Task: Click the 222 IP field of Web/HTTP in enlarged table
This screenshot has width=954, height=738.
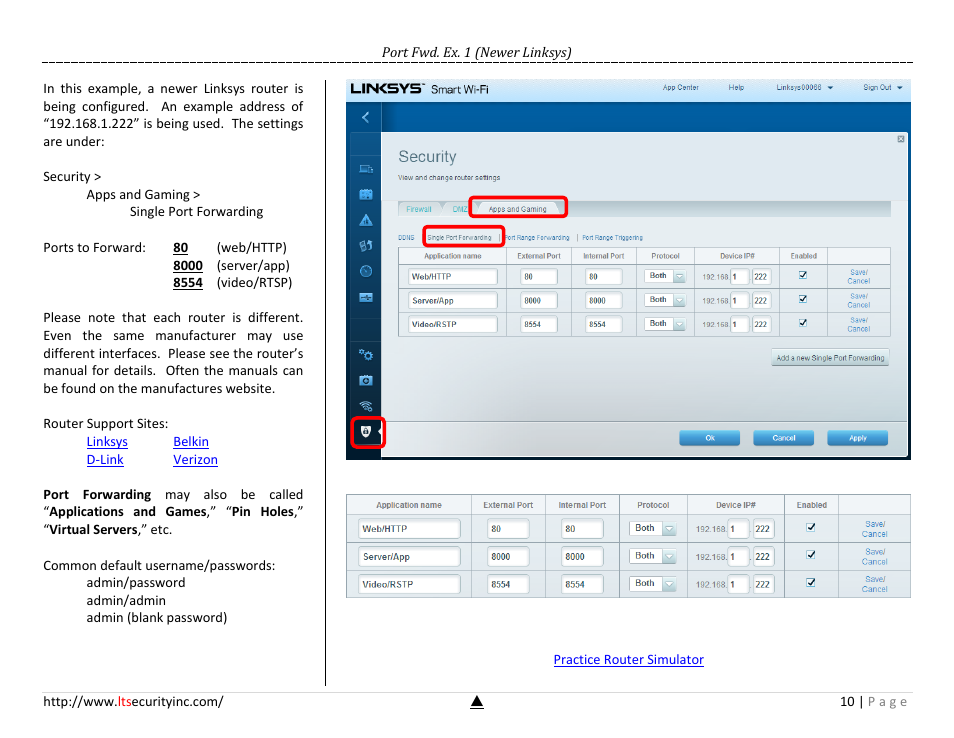Action: coord(763,529)
